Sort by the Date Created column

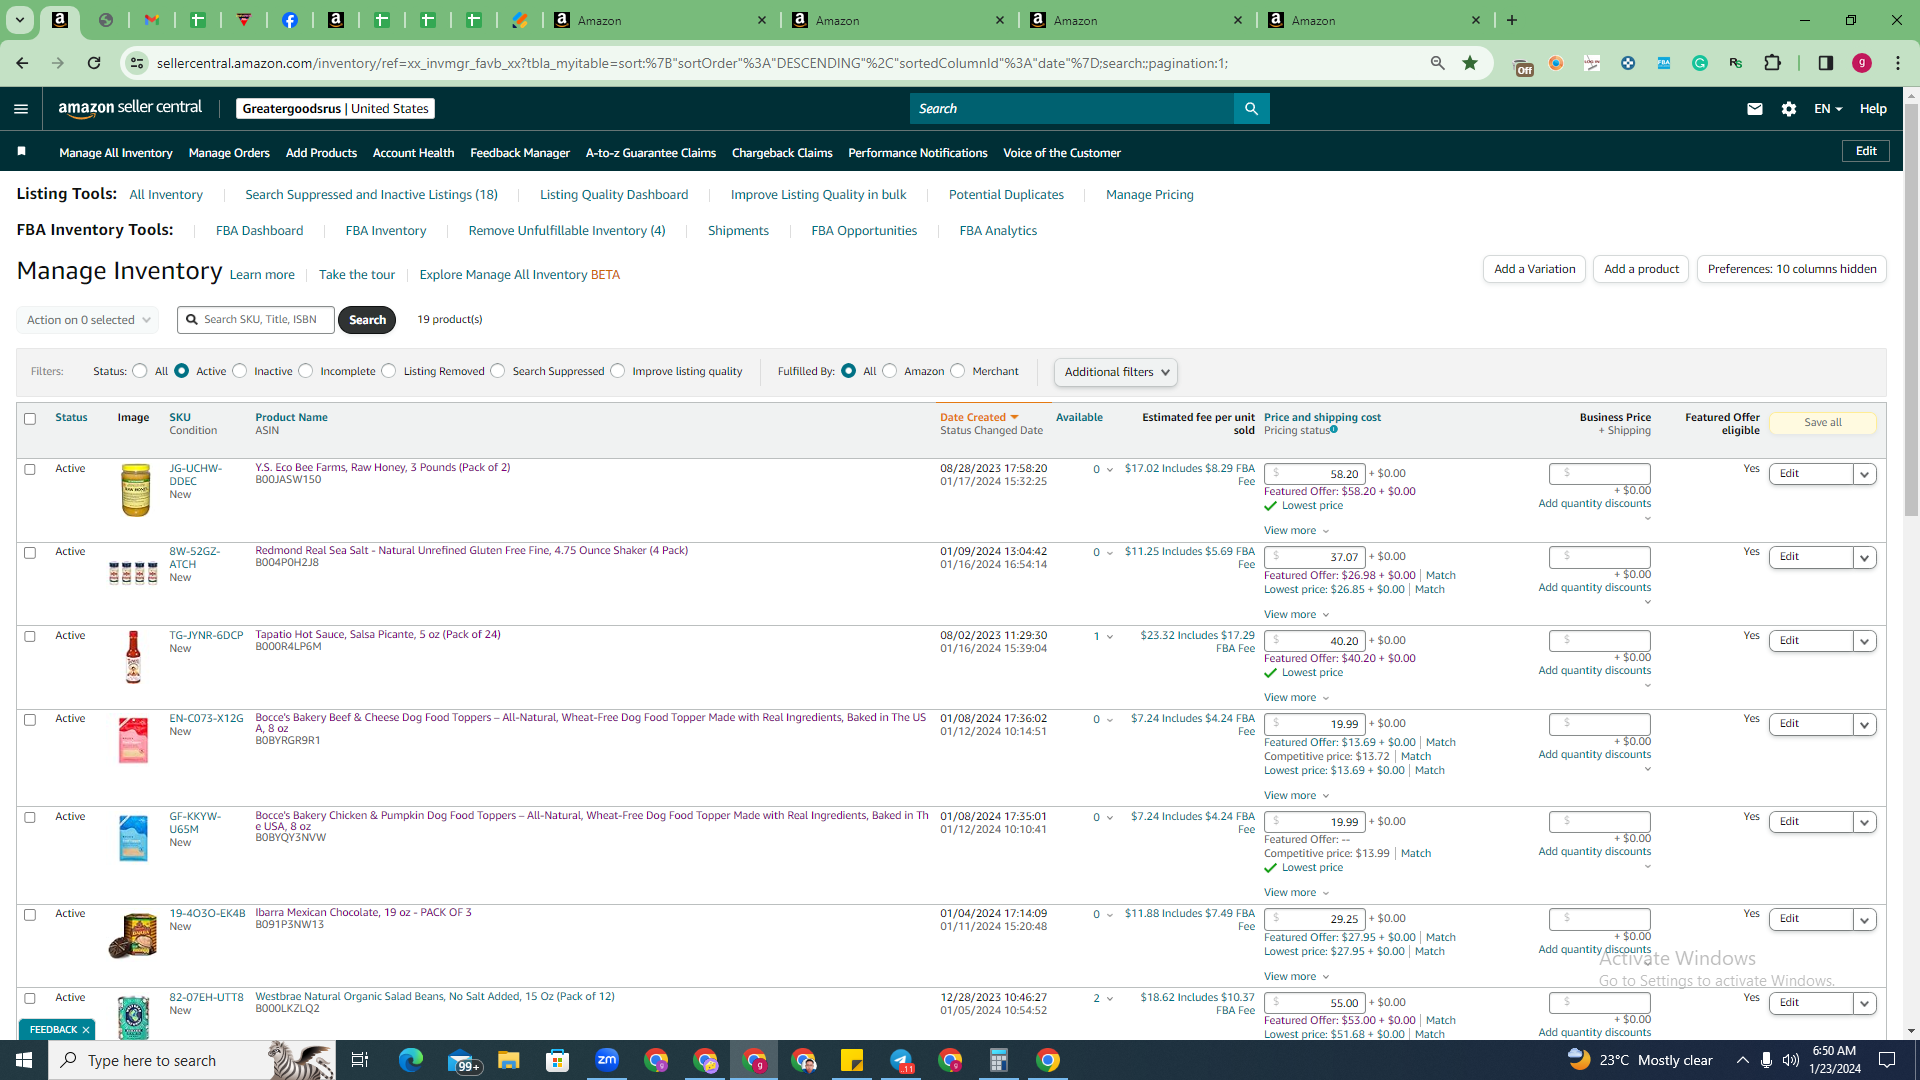coord(978,418)
